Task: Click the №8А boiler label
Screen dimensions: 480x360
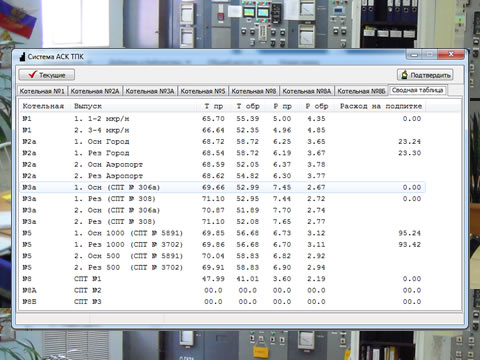Action: coord(29,290)
